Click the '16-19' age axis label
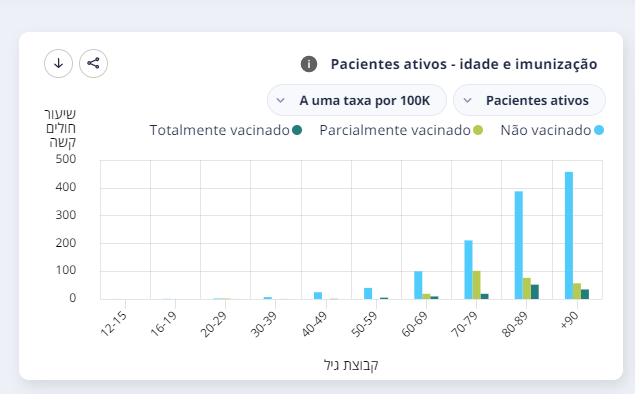Image resolution: width=635 pixels, height=394 pixels. tap(164, 324)
